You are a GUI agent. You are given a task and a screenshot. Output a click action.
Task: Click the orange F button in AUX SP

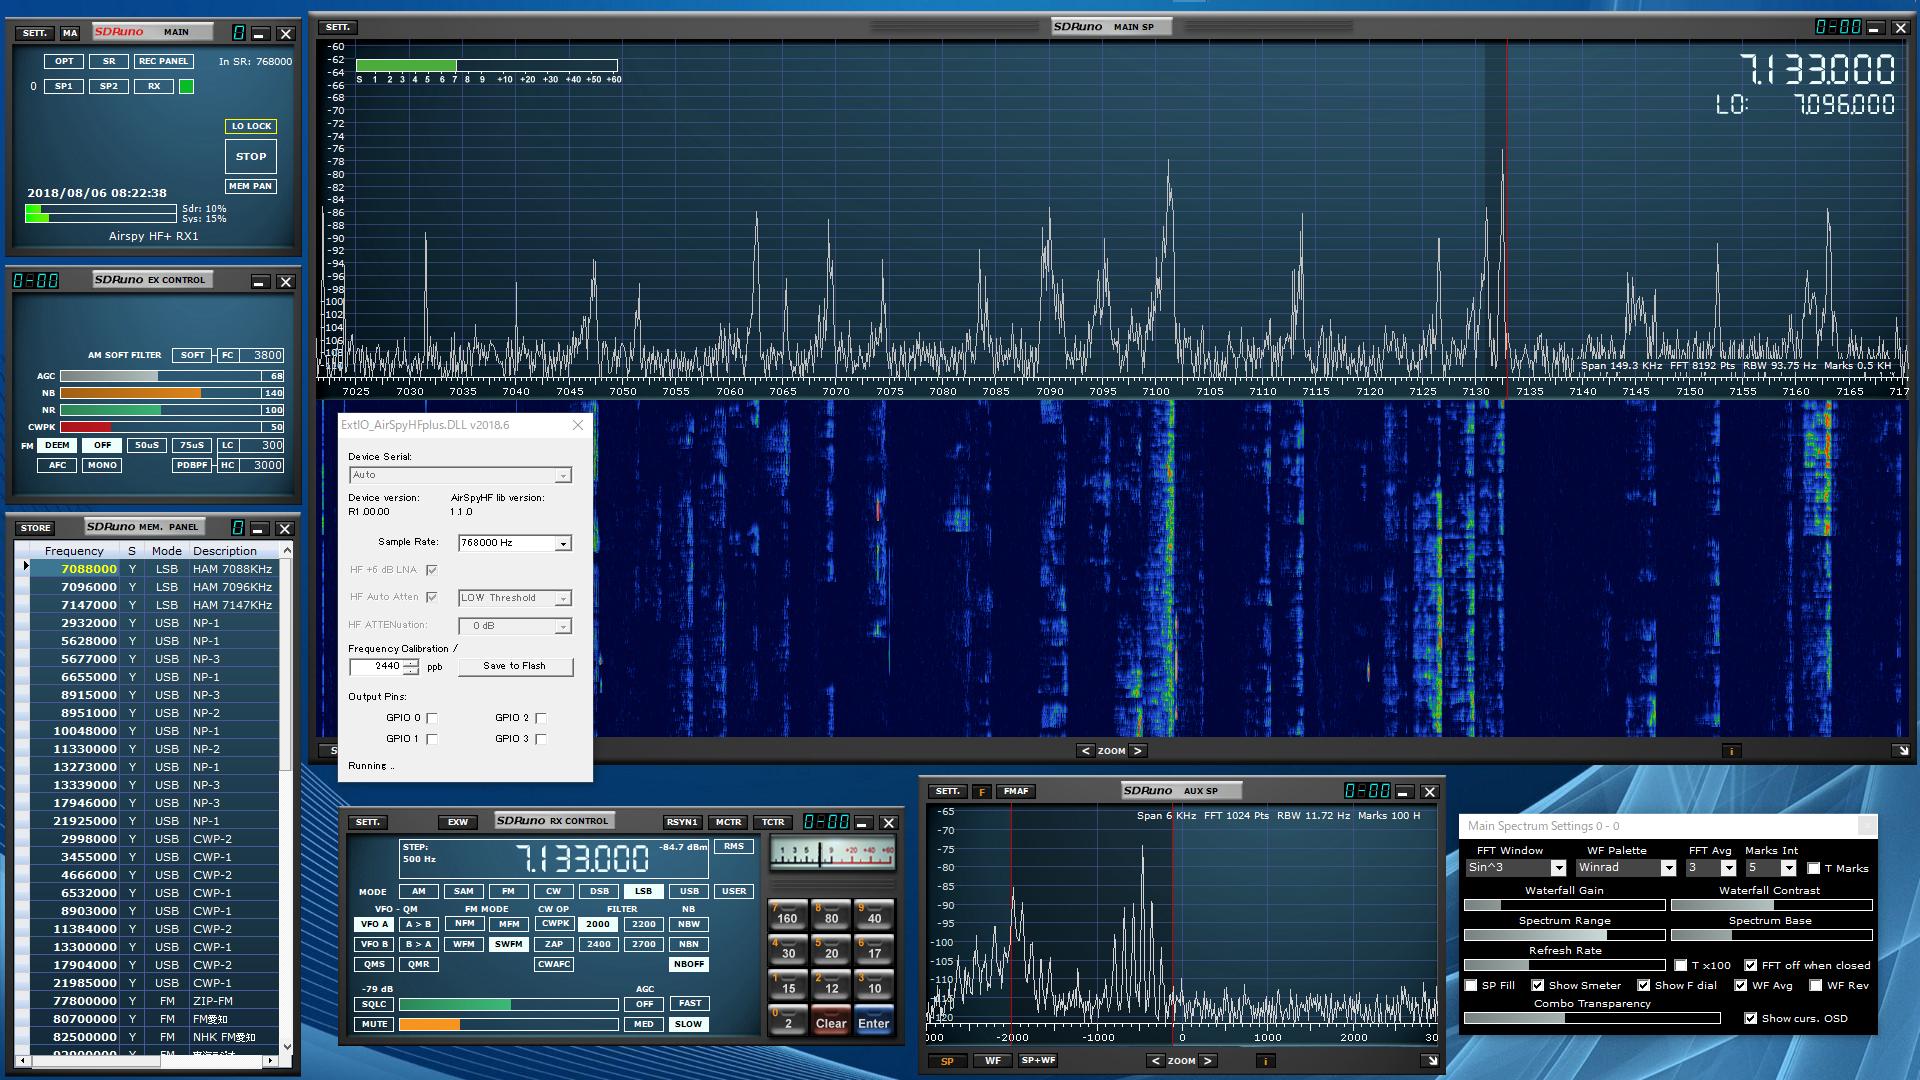(x=982, y=792)
